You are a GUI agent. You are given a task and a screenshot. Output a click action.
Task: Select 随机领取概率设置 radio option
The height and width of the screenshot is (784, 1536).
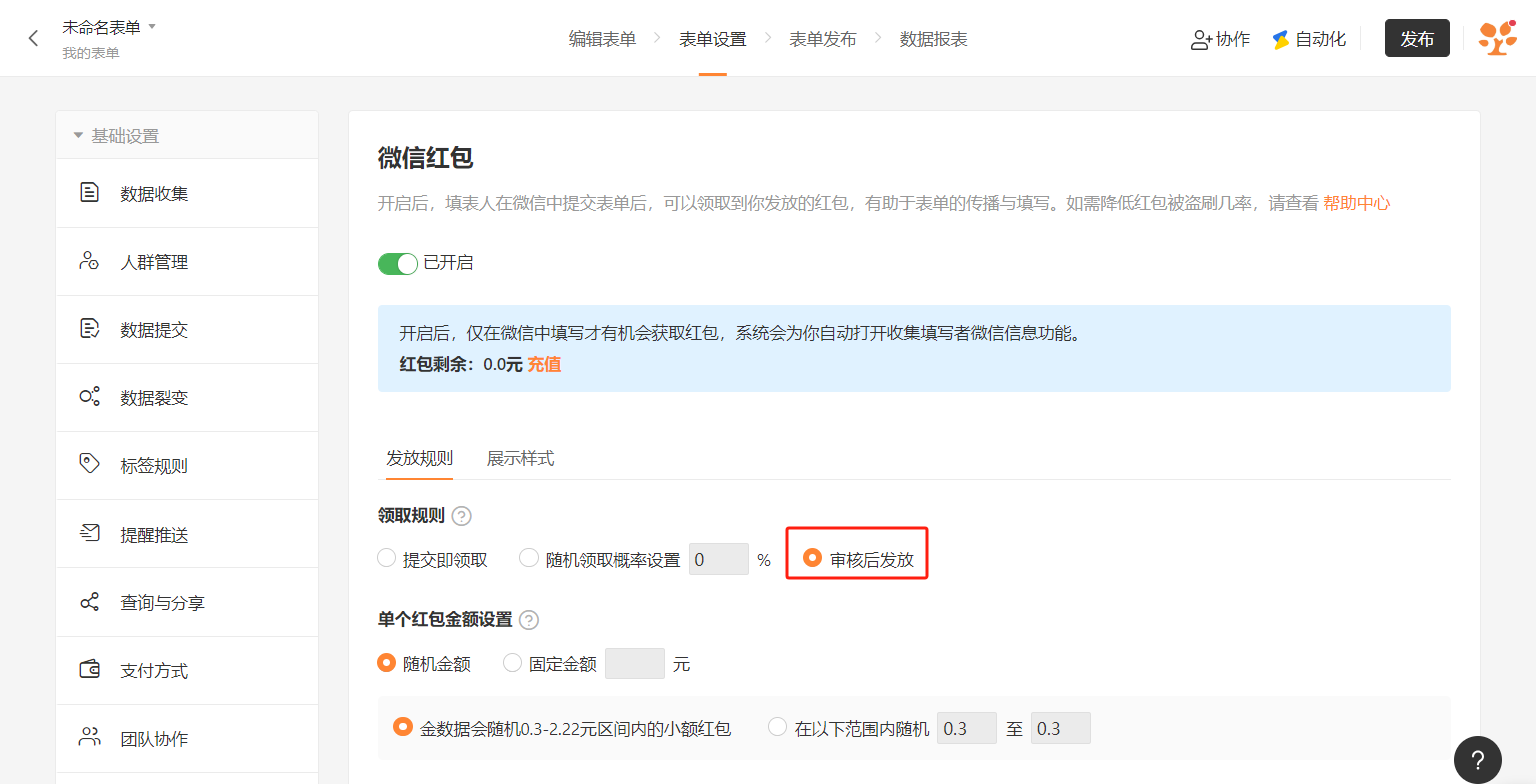point(529,558)
